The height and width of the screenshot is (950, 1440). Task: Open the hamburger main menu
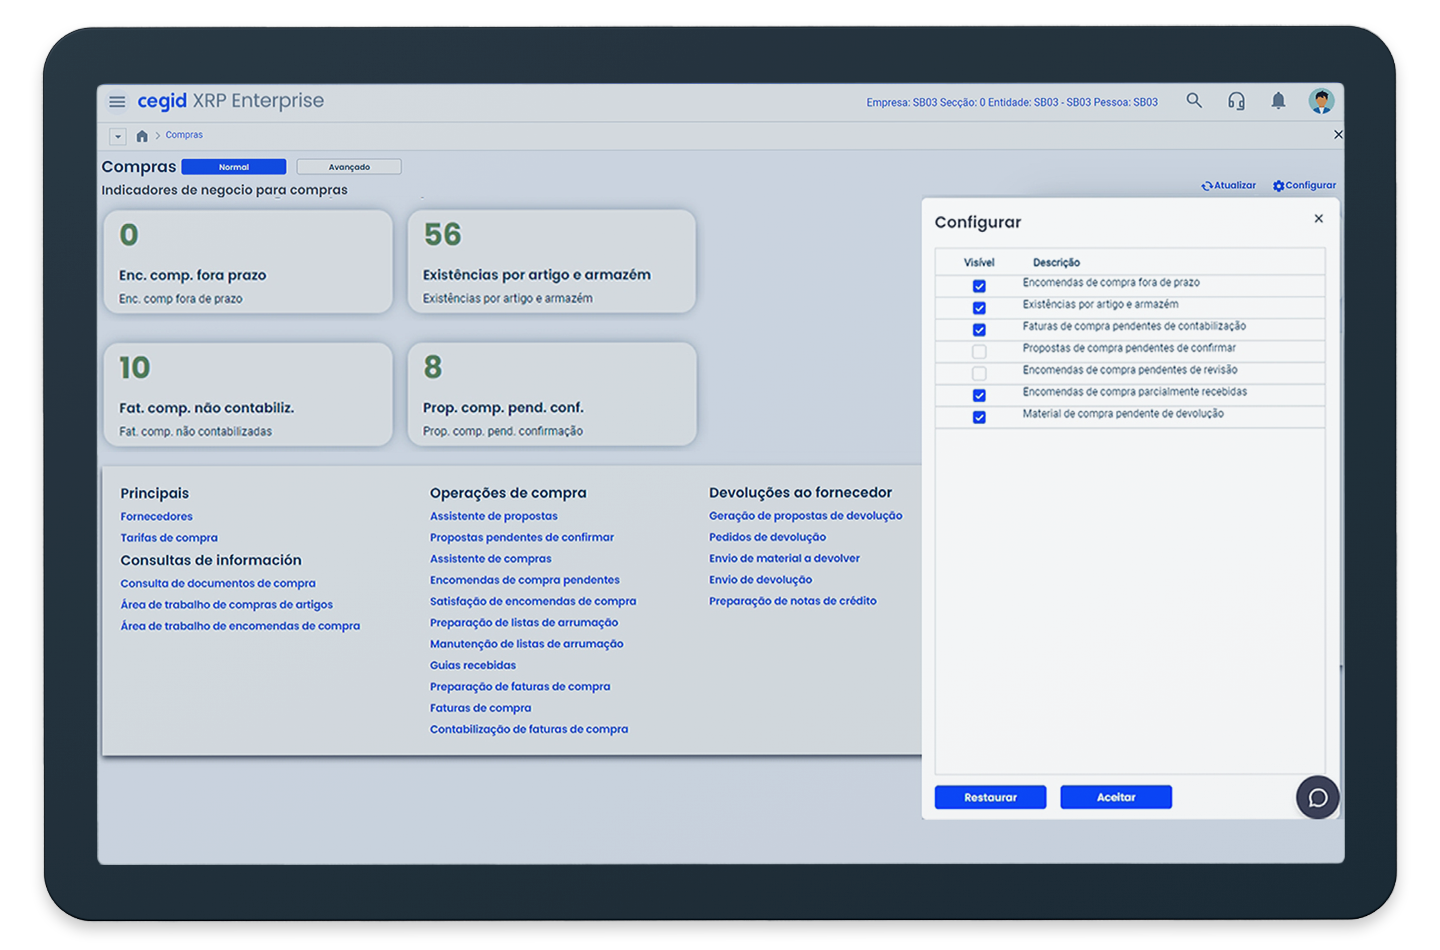117,102
